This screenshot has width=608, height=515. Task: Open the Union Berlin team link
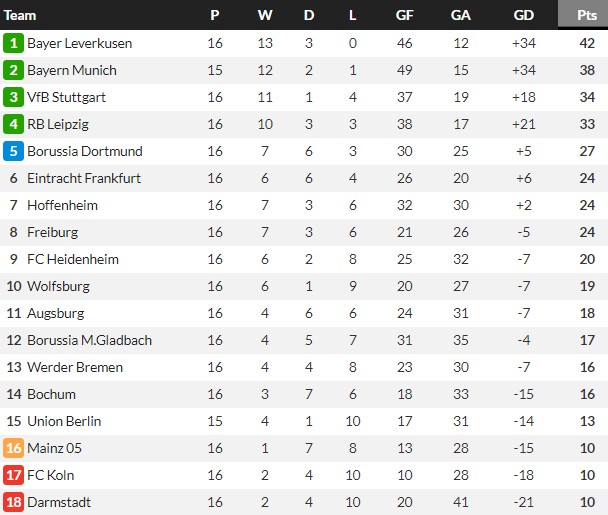[65, 421]
